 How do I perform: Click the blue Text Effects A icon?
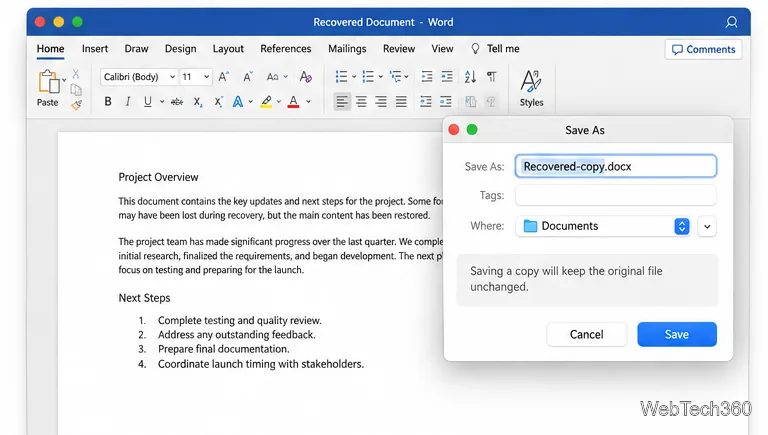pos(238,102)
